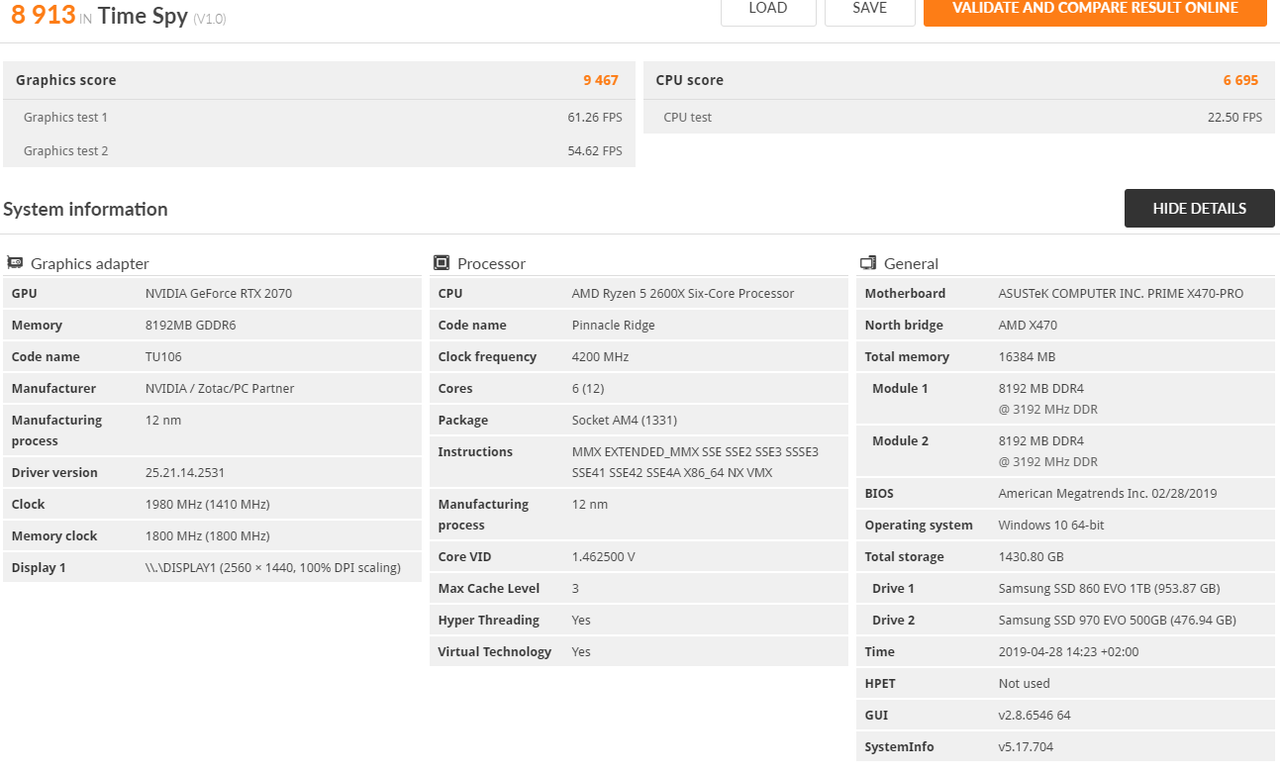Viewport: 1280px width, 764px height.
Task: Select the 8192MB GDDR6 memory value
Action: point(191,325)
